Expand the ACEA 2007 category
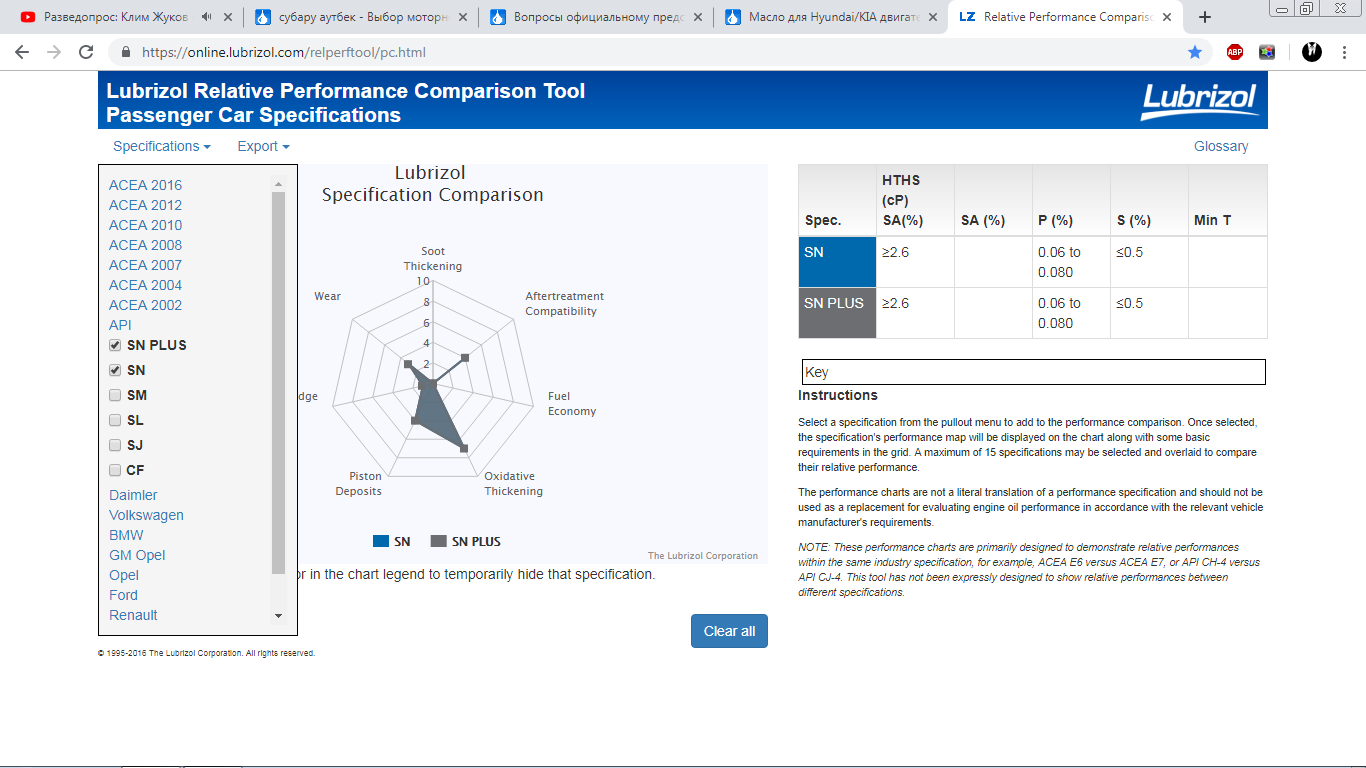The height and width of the screenshot is (768, 1366). pyautogui.click(x=146, y=265)
